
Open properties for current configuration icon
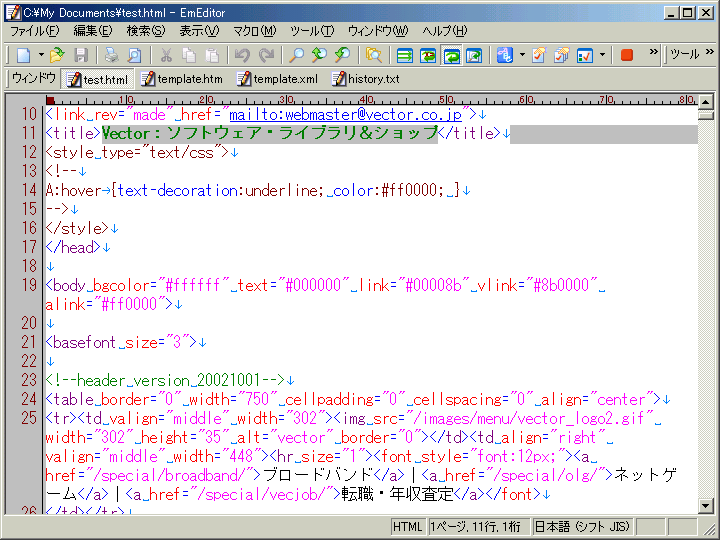(539, 56)
